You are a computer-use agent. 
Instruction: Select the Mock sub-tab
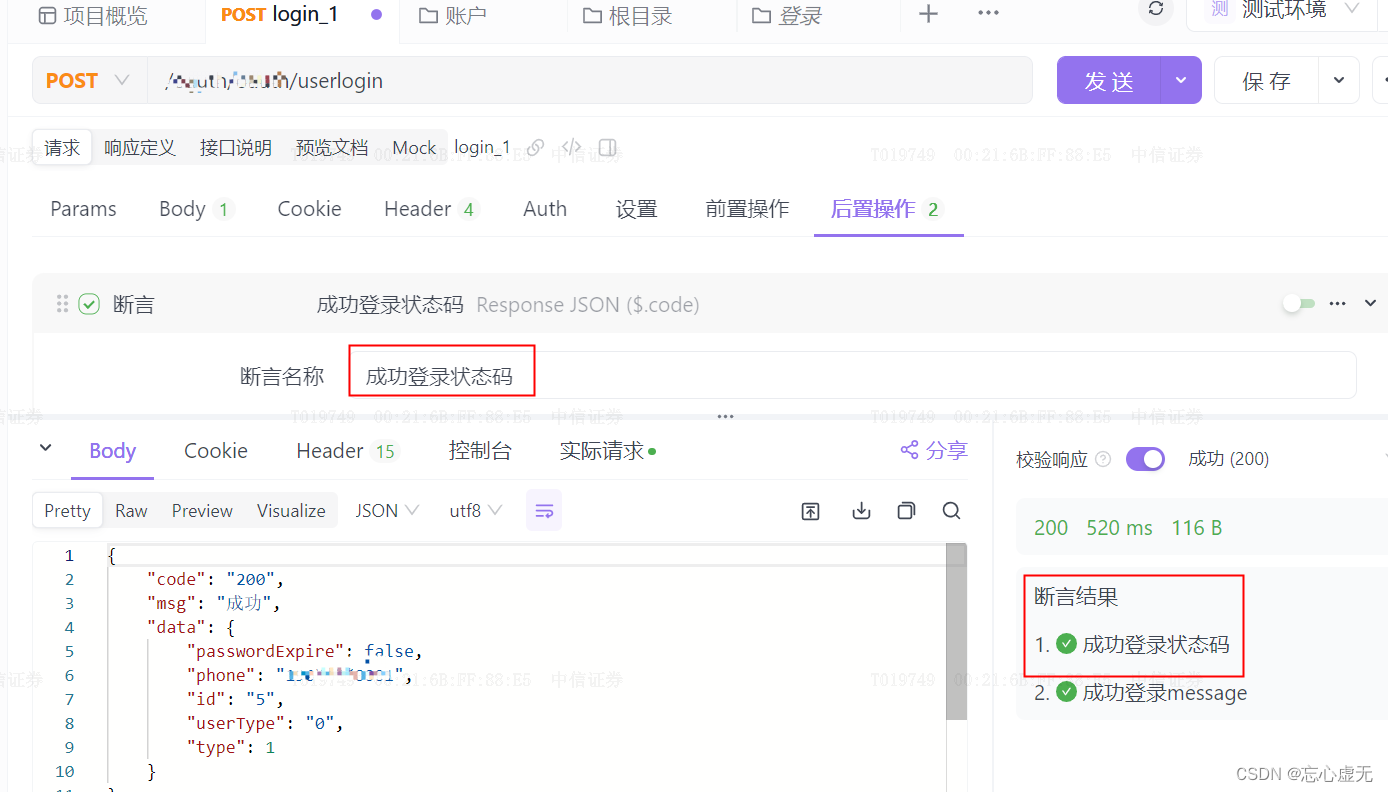[414, 148]
